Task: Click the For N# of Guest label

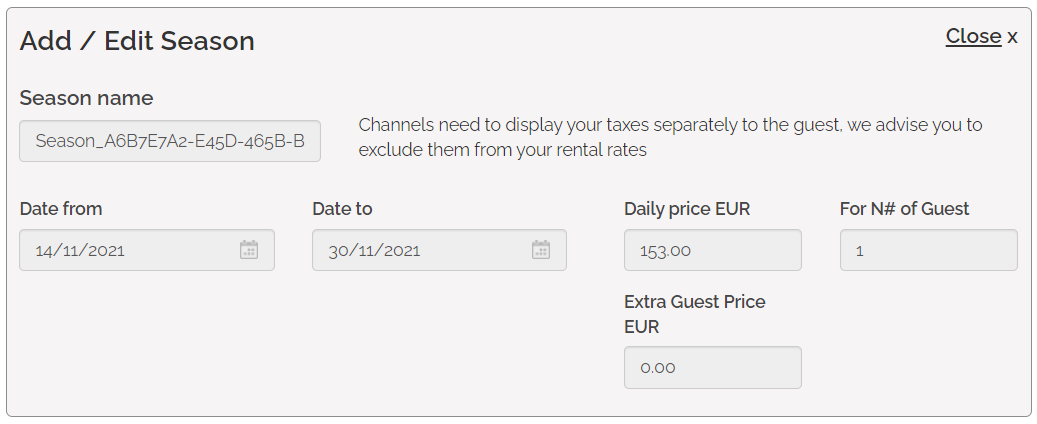Action: [x=904, y=209]
